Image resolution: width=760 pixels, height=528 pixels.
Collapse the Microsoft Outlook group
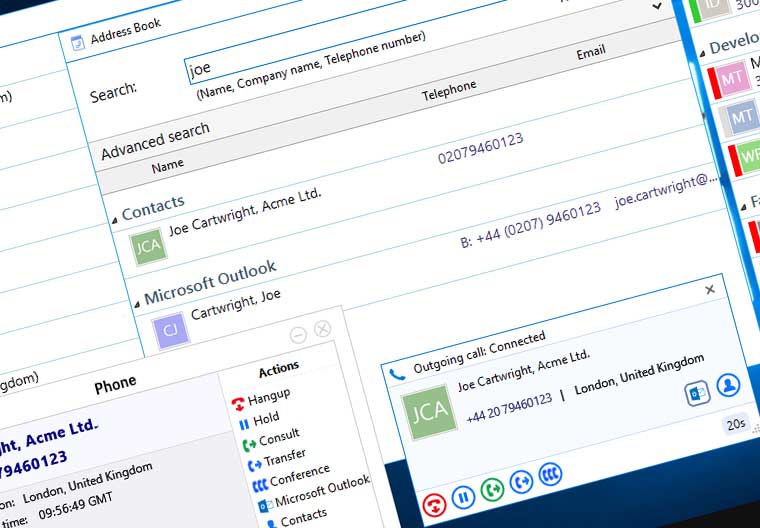click(x=137, y=304)
